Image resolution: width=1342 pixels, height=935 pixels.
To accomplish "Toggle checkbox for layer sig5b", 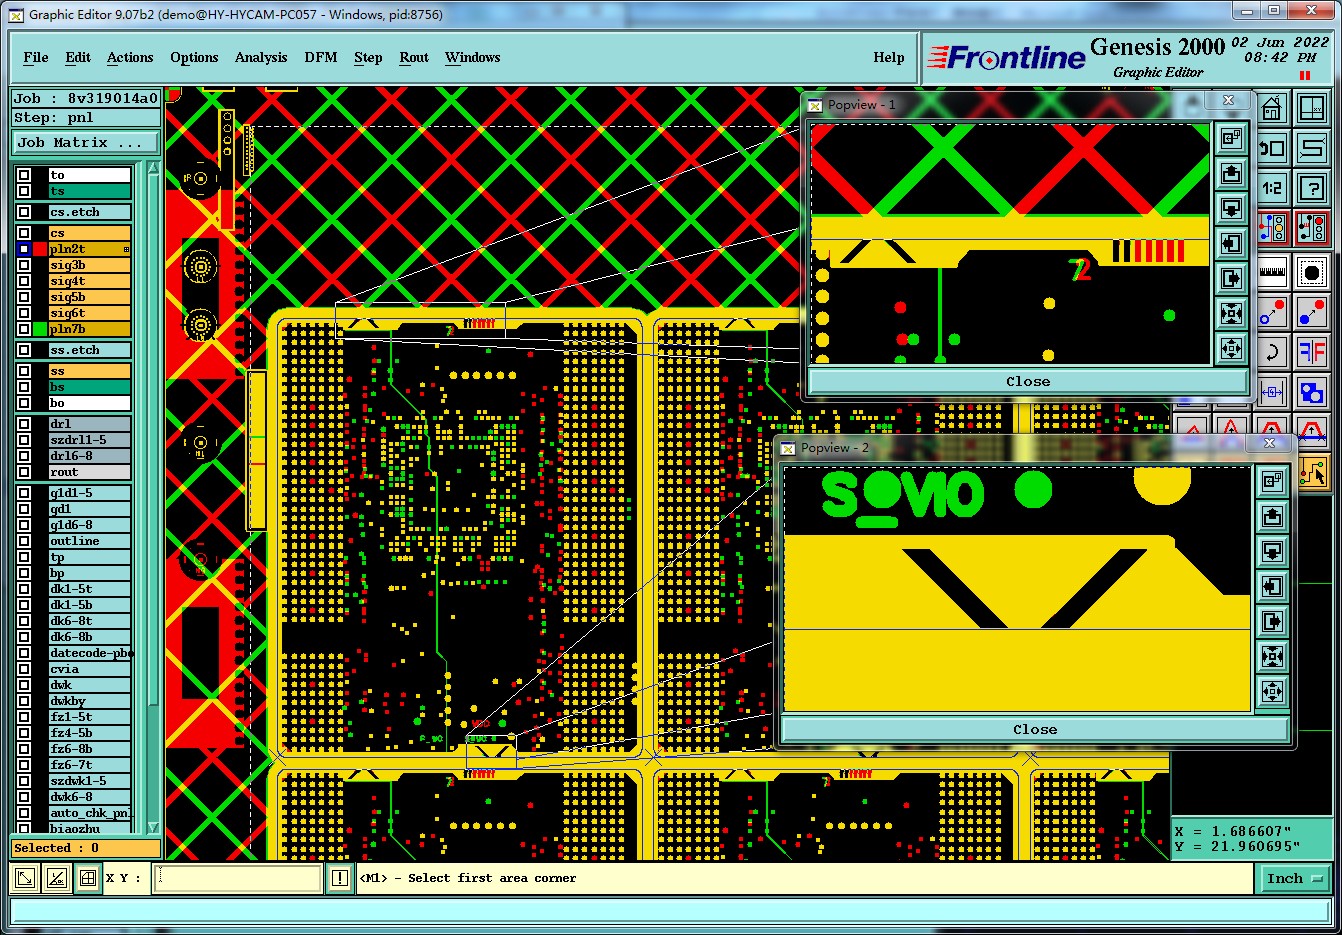I will (x=24, y=297).
